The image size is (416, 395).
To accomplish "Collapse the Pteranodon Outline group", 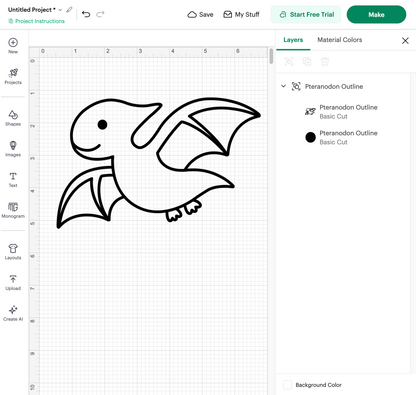I will pyautogui.click(x=283, y=86).
